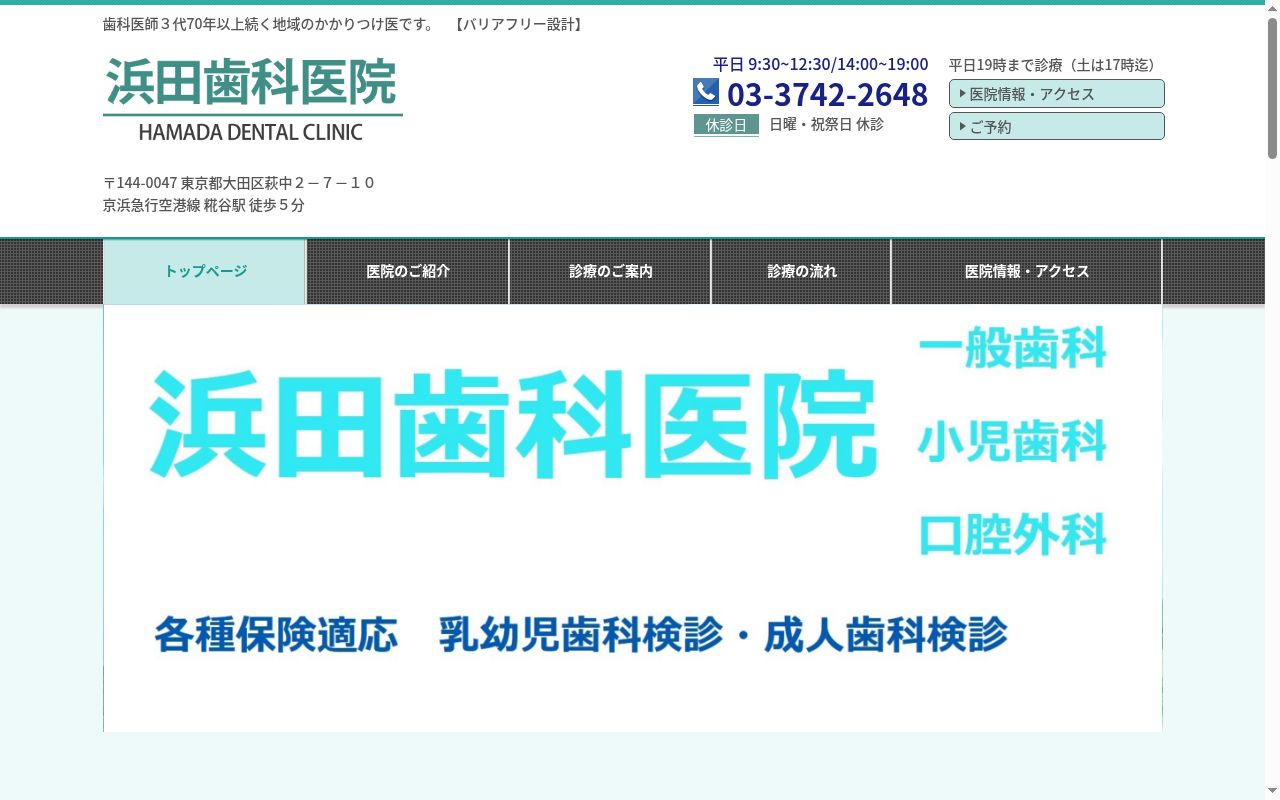The image size is (1280, 800).
Task: Click the 休診日 label badge
Action: [x=726, y=125]
